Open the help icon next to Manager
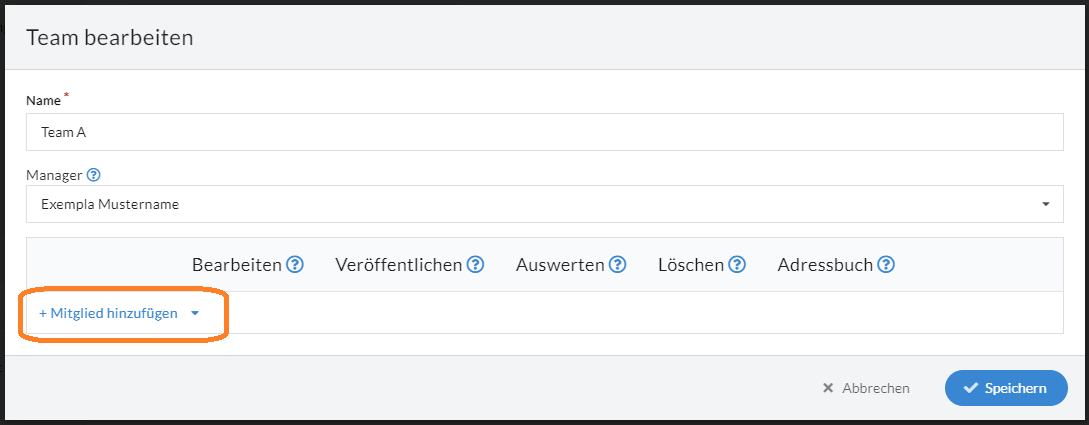 (x=94, y=174)
